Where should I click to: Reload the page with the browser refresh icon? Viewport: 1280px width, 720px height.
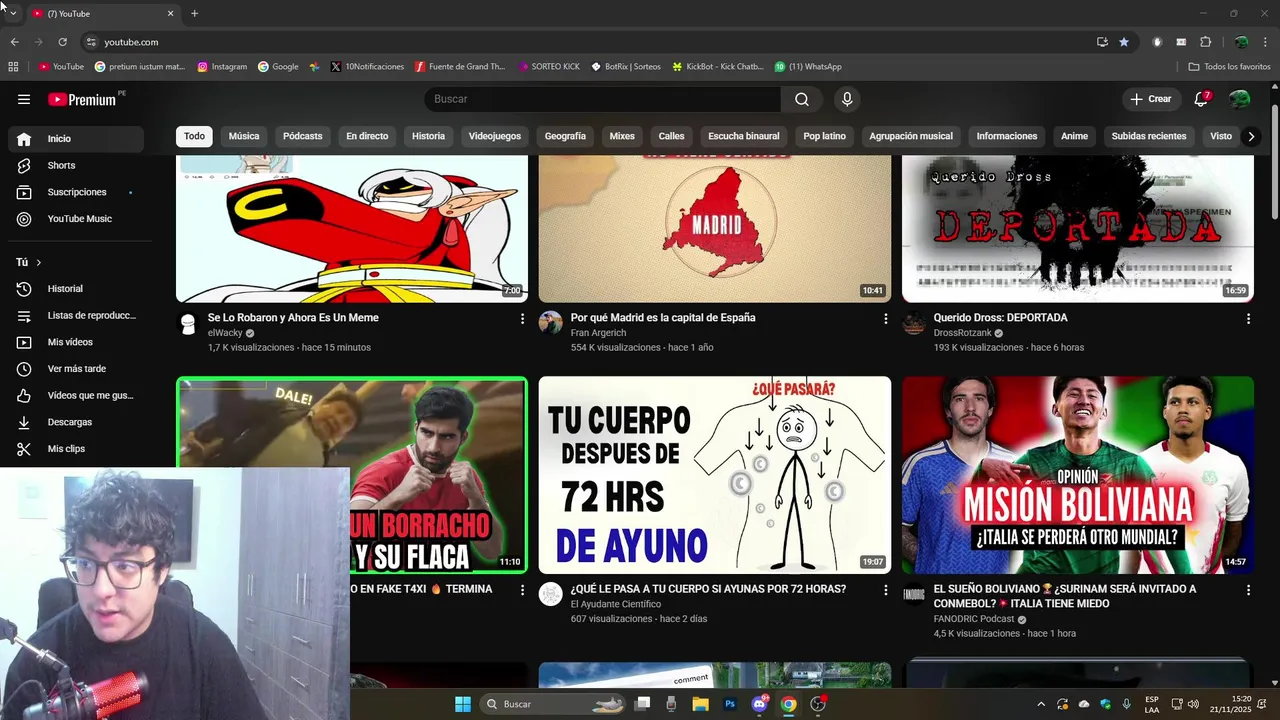62,42
